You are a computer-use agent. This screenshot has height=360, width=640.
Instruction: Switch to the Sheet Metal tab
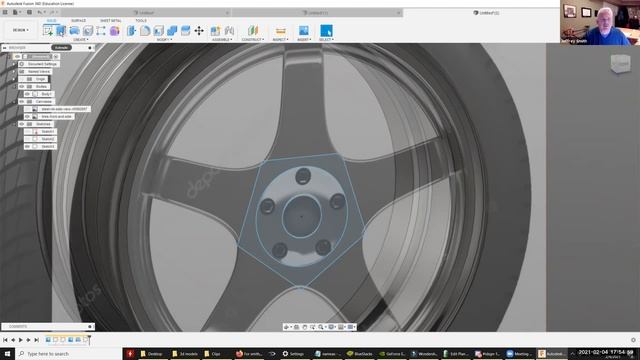[111, 20]
